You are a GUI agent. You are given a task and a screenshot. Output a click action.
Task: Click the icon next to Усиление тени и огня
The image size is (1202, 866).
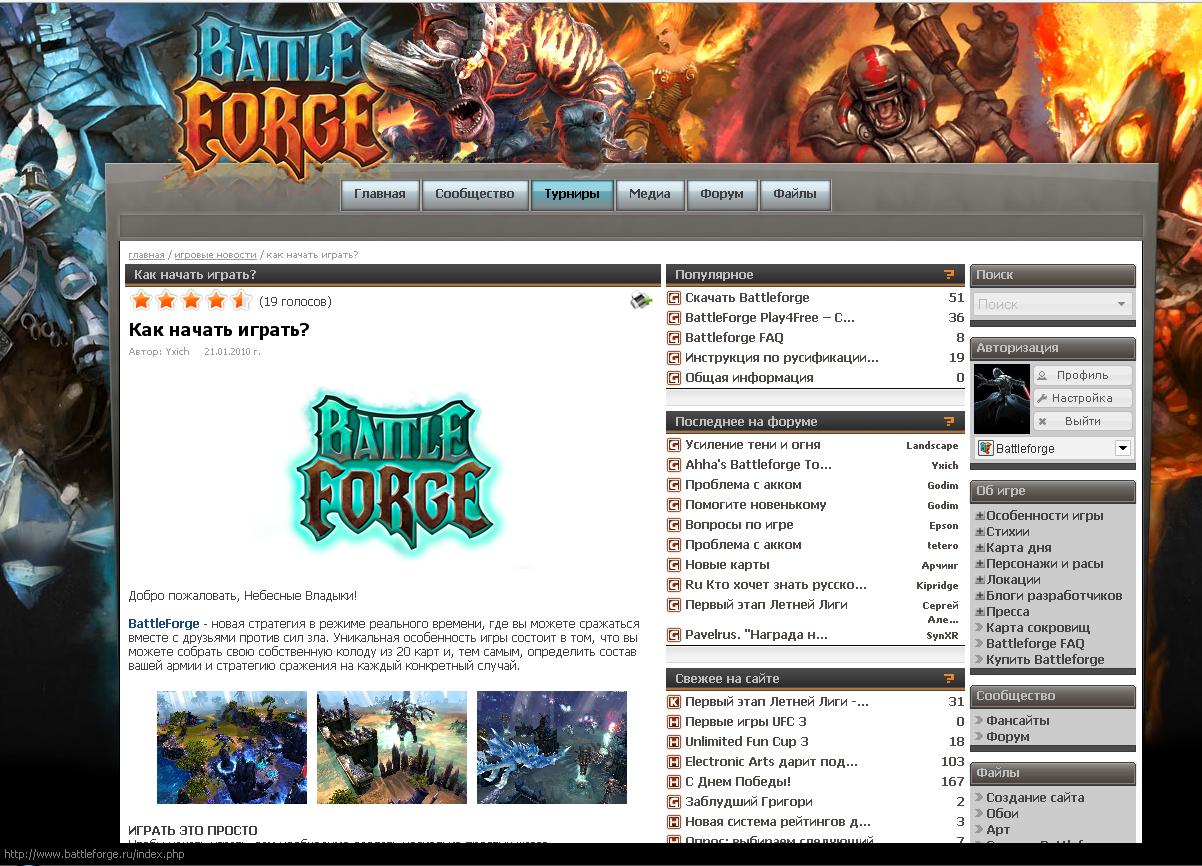click(674, 445)
